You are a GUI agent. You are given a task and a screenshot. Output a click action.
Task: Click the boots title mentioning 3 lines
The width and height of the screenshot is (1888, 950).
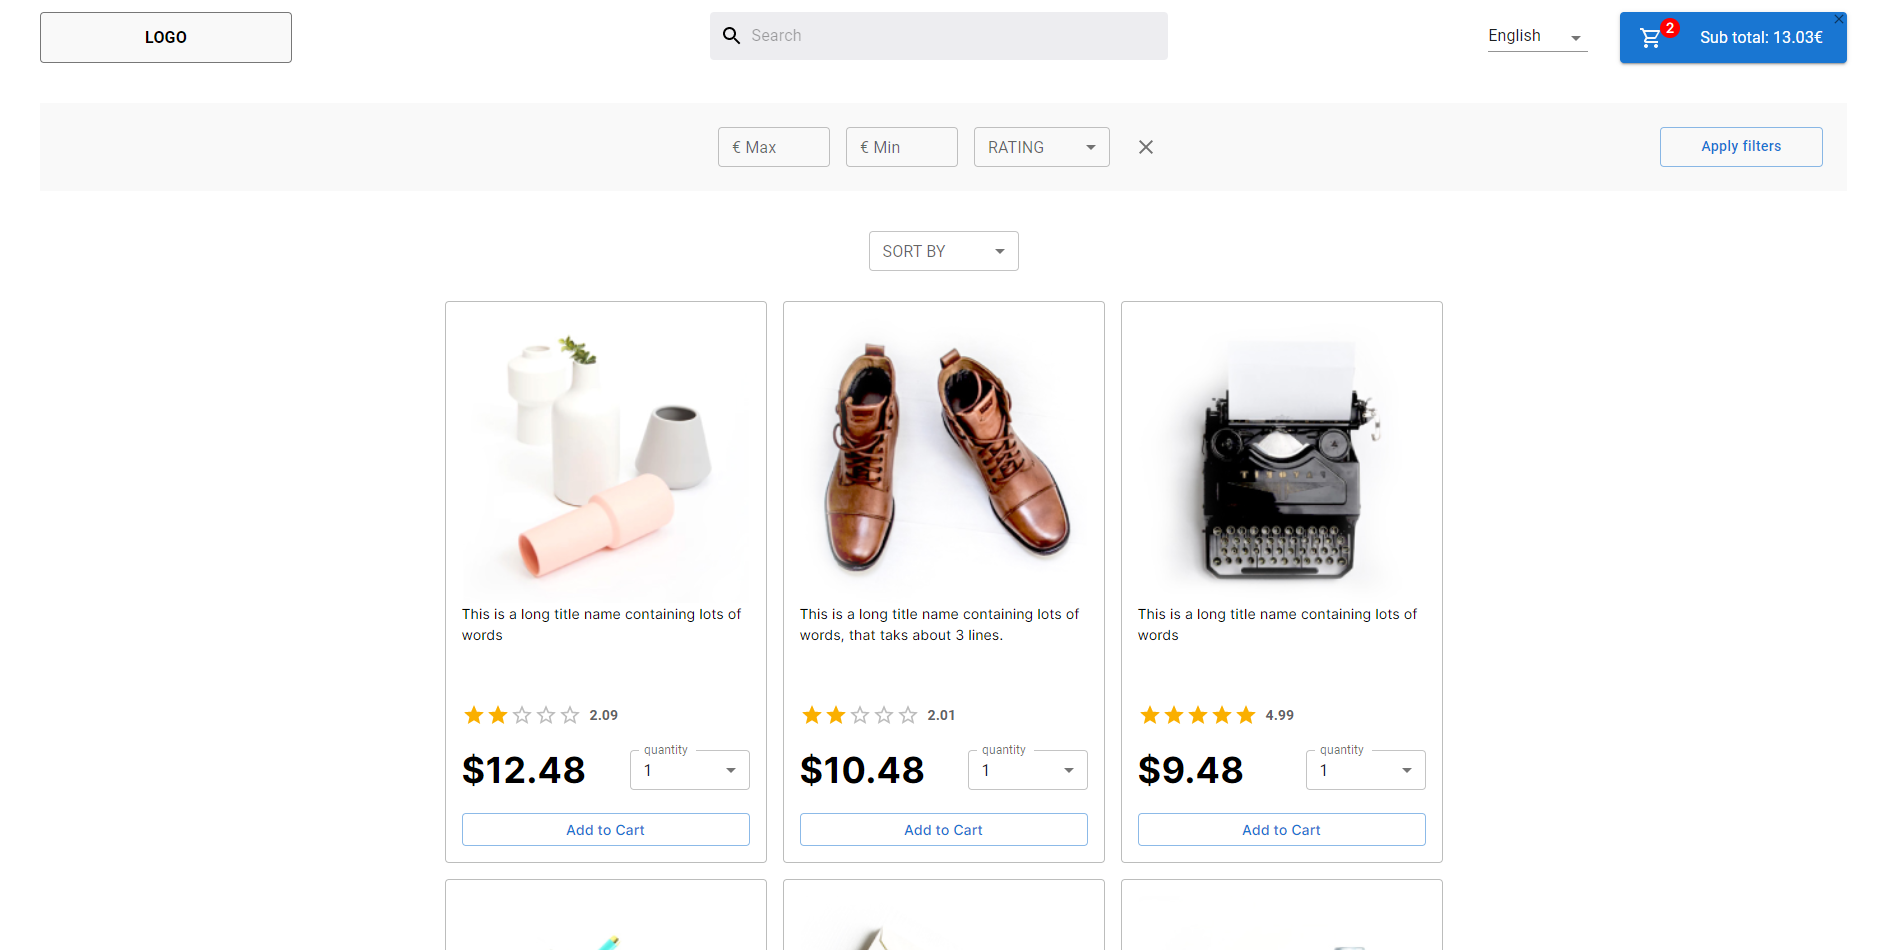pyautogui.click(x=939, y=625)
